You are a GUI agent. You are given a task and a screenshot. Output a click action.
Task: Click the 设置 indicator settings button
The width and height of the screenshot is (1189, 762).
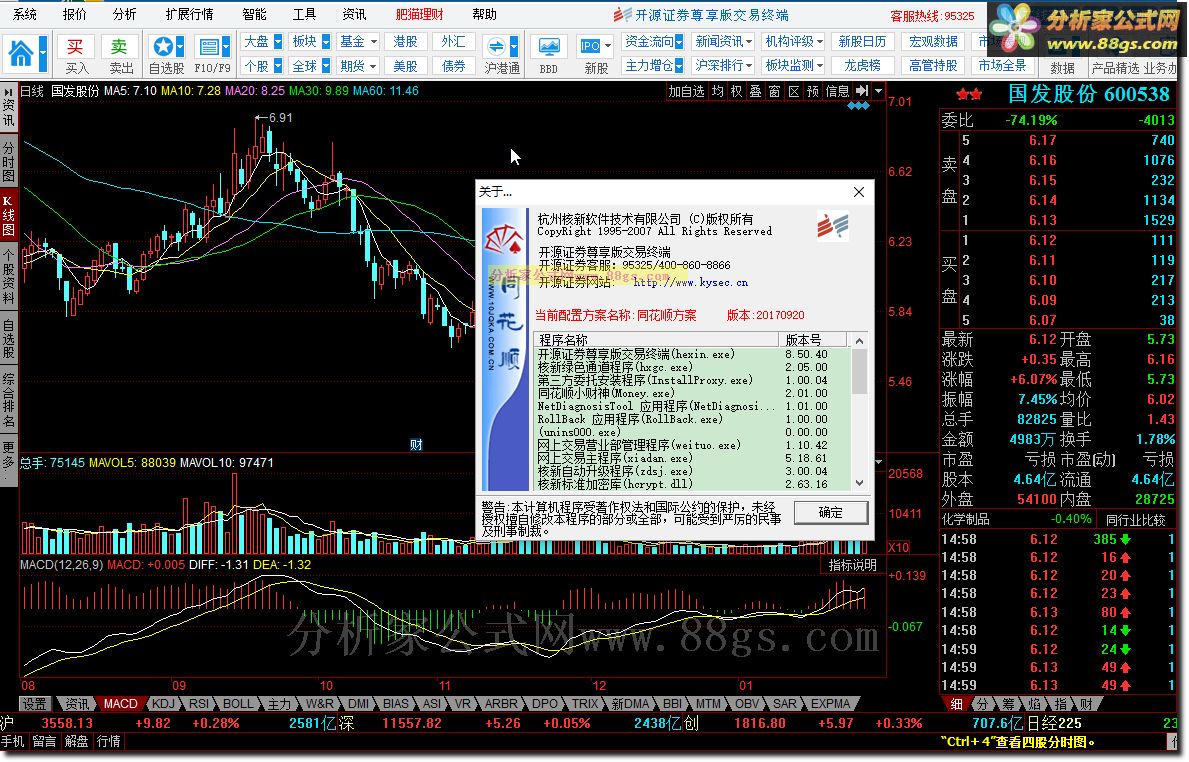34,704
